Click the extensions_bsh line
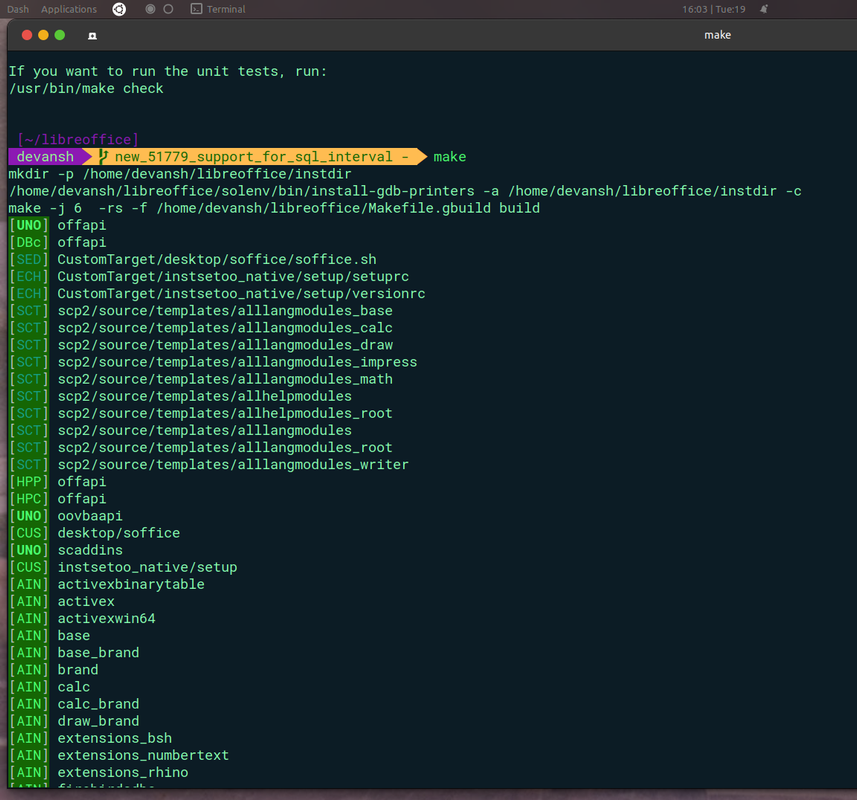This screenshot has height=800, width=857. [x=90, y=738]
